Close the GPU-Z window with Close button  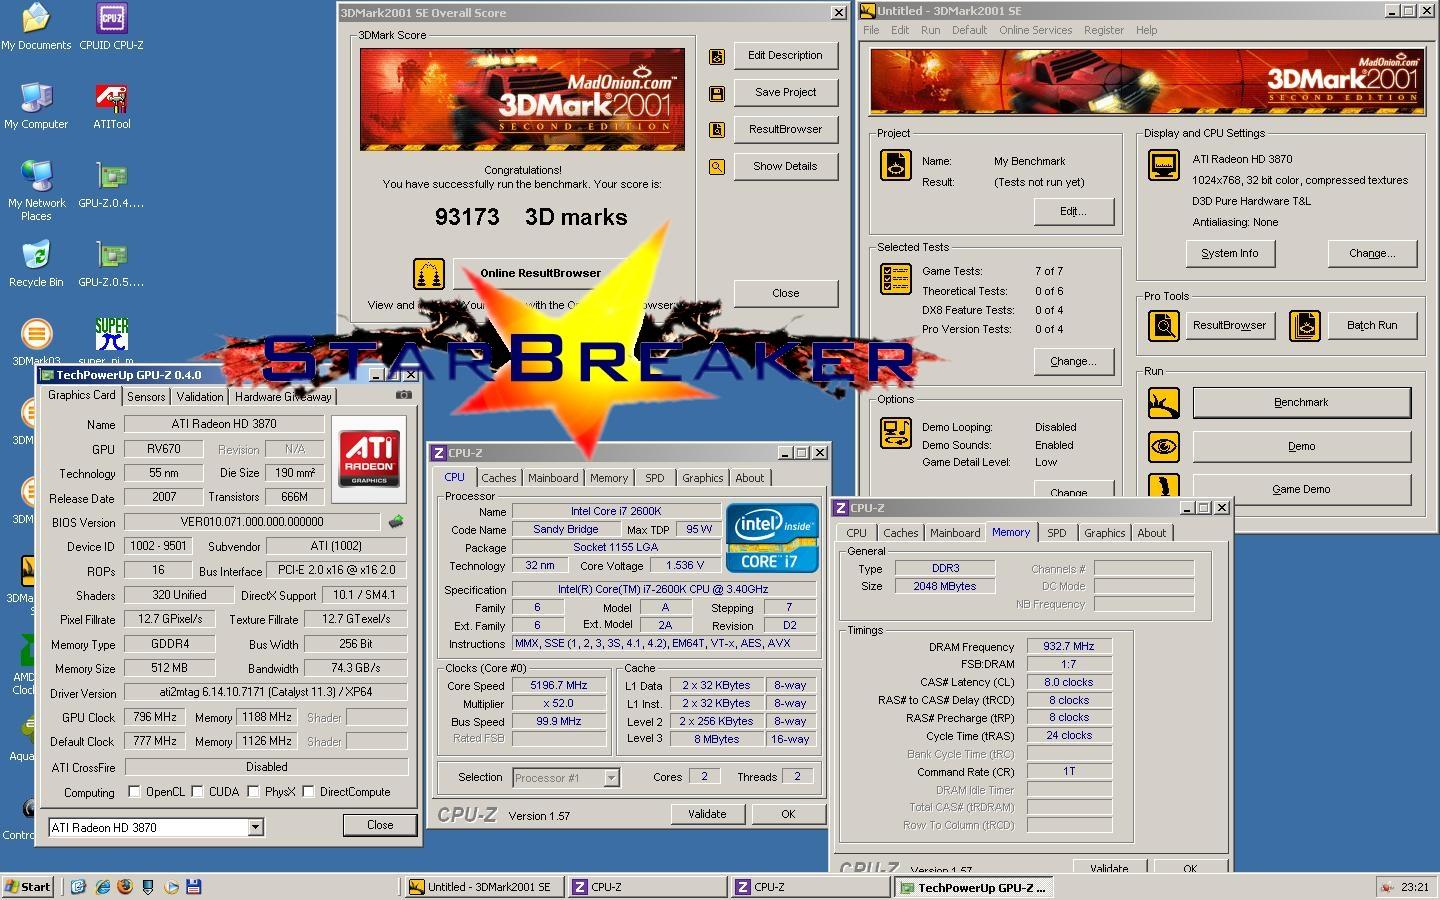click(x=380, y=825)
